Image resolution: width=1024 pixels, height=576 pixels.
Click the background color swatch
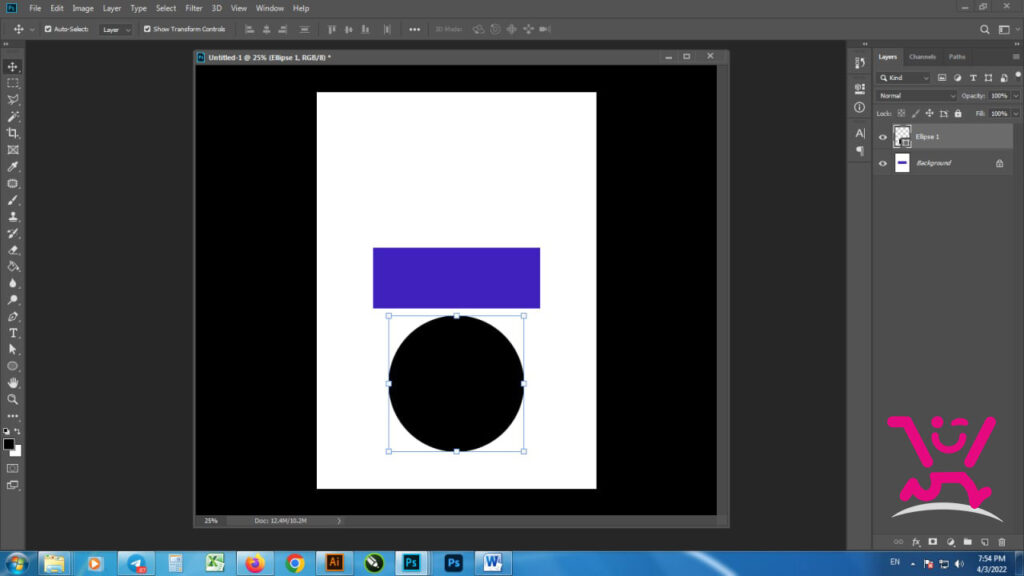click(x=17, y=452)
